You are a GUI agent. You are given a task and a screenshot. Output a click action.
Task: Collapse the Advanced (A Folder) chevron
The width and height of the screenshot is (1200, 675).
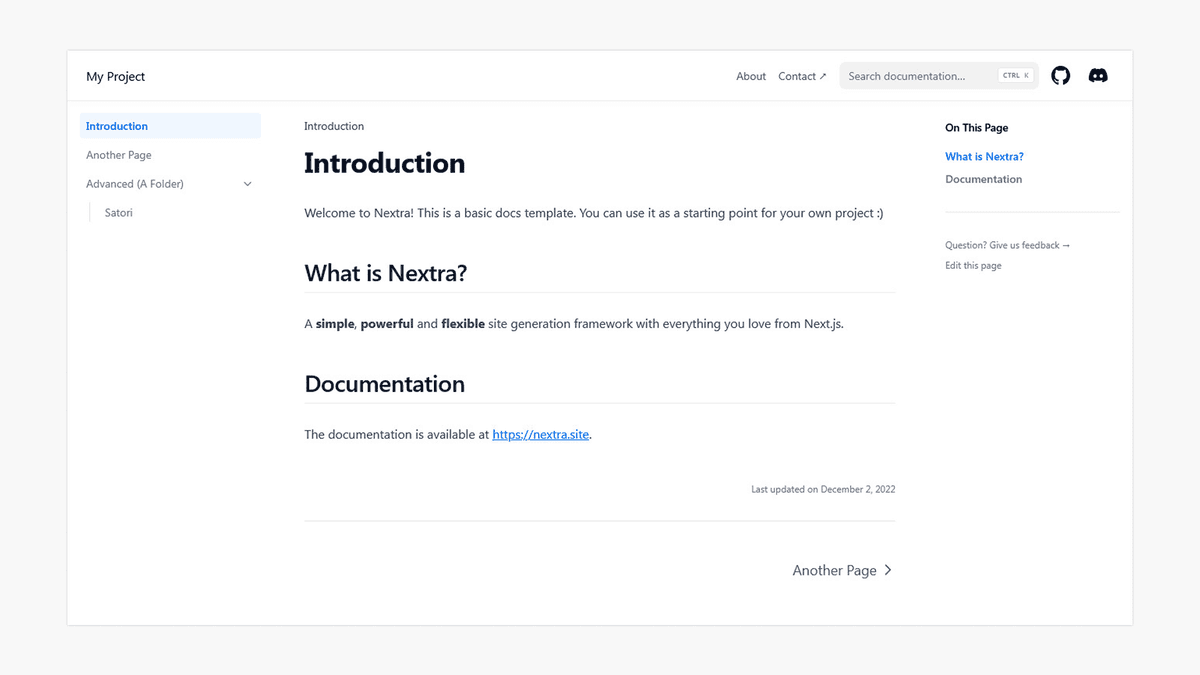(247, 184)
